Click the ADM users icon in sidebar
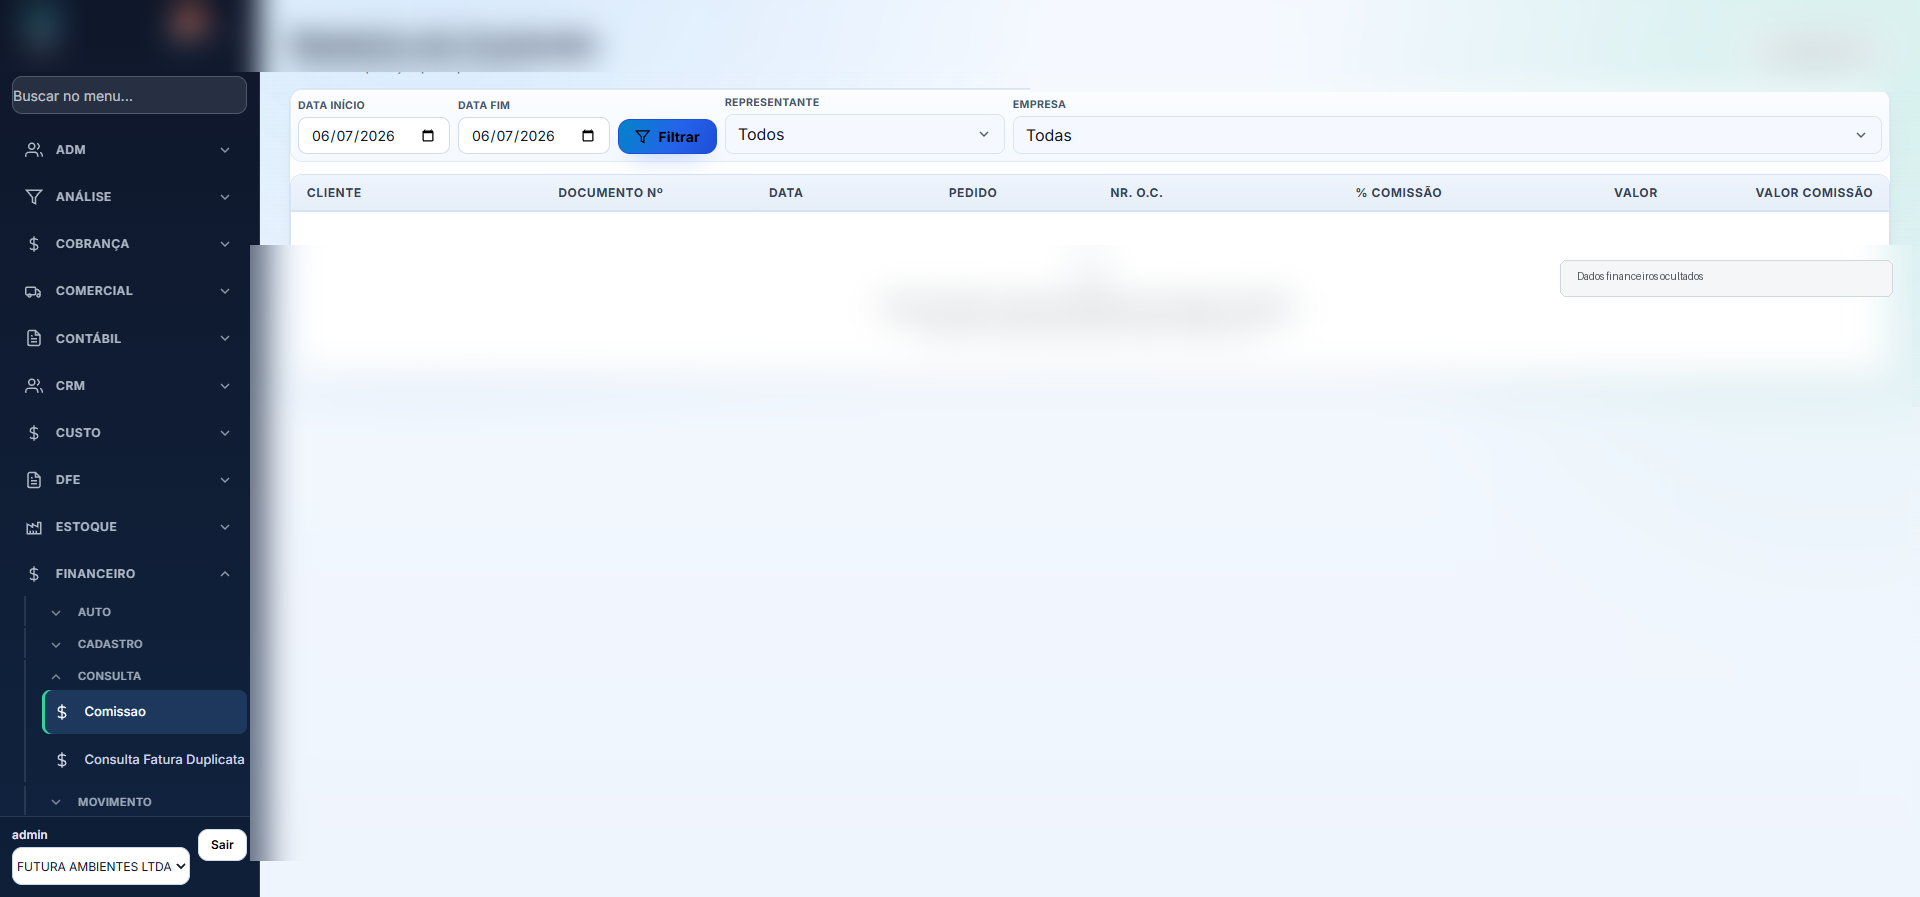This screenshot has width=1920, height=897. [x=34, y=150]
